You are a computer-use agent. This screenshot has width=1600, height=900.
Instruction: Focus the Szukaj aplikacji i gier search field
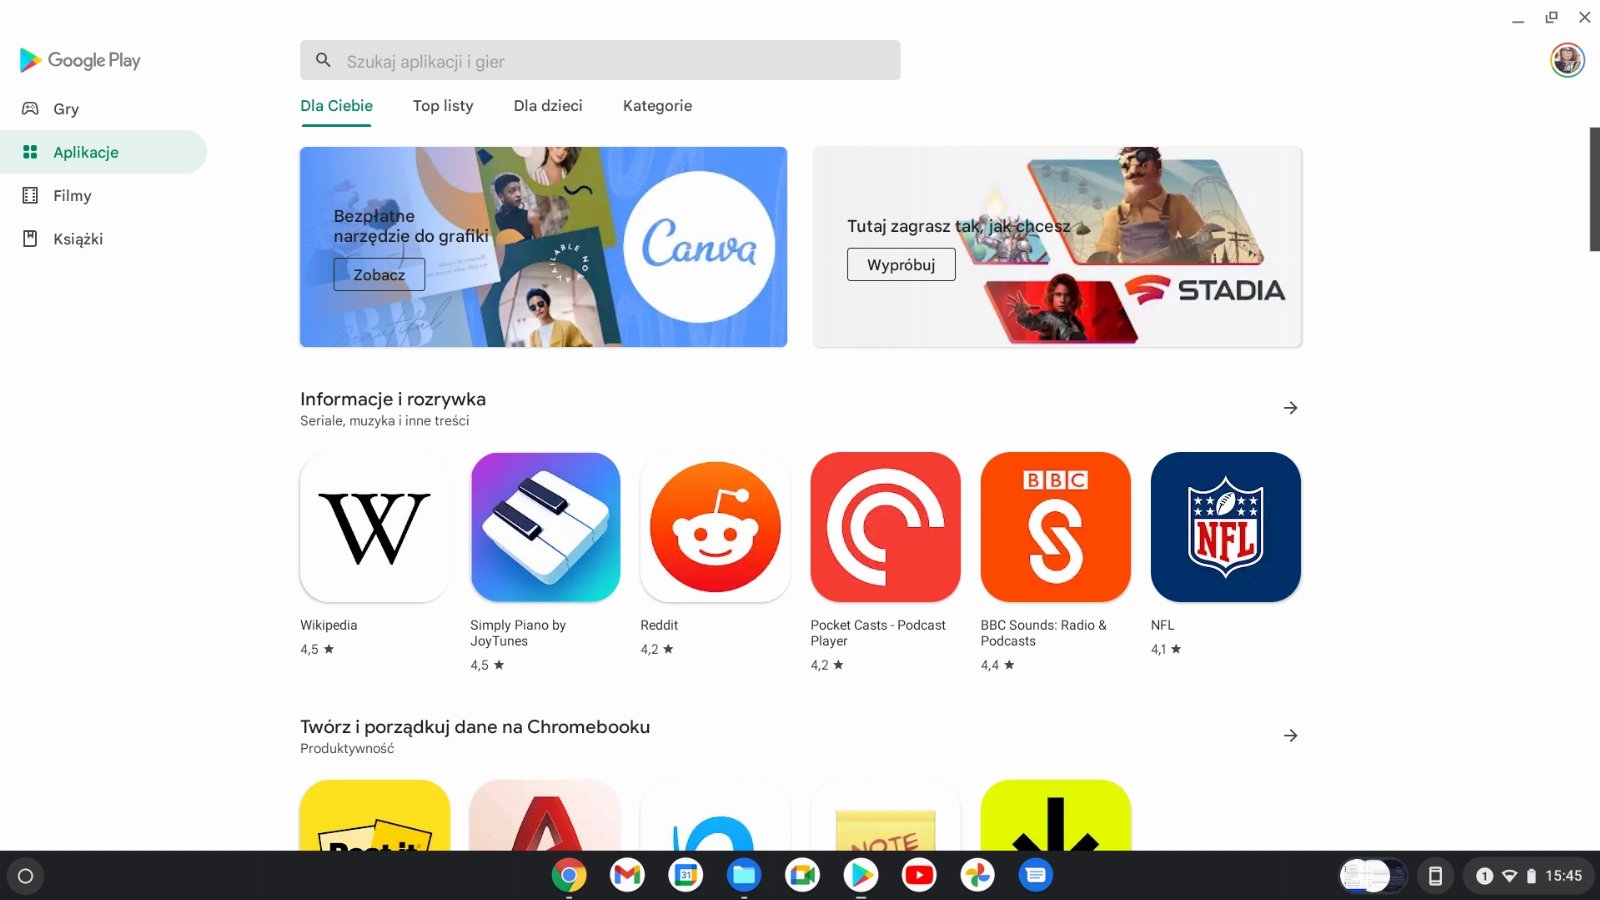600,60
